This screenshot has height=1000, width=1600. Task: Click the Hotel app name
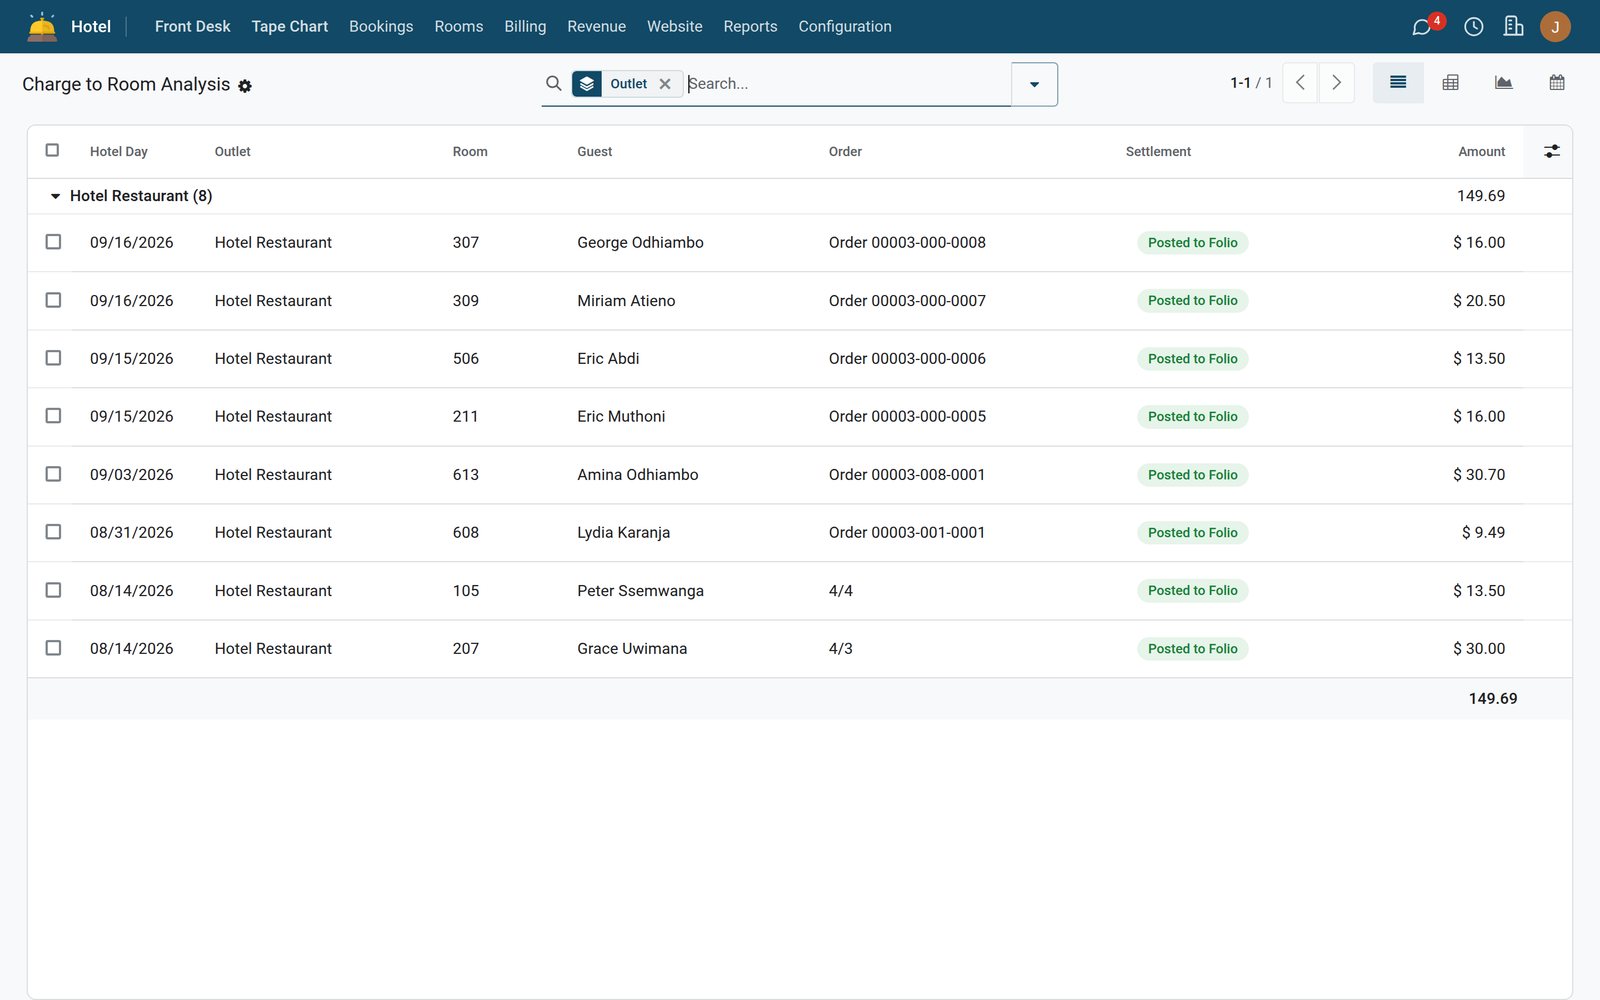[91, 27]
